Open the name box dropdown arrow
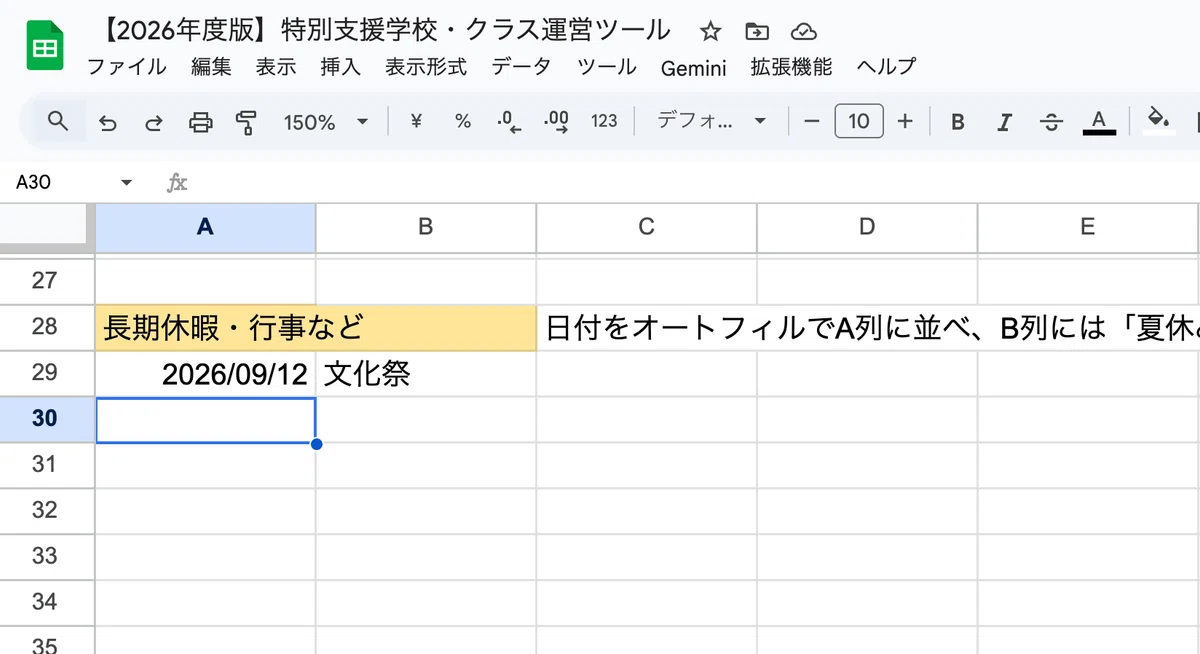Image resolution: width=1200 pixels, height=654 pixels. point(126,183)
